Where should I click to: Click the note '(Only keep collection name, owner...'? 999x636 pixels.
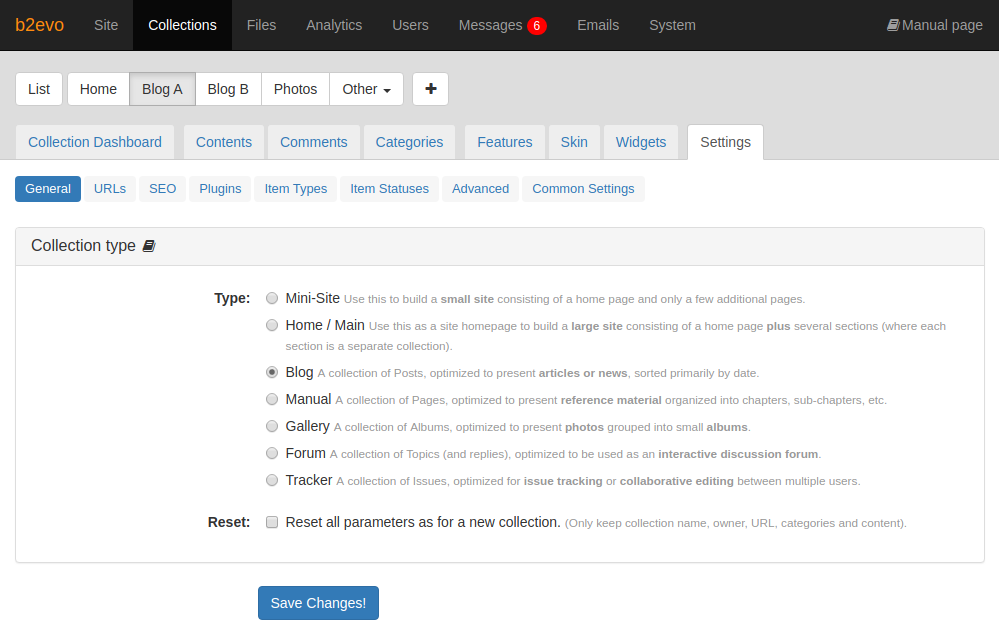pos(735,523)
